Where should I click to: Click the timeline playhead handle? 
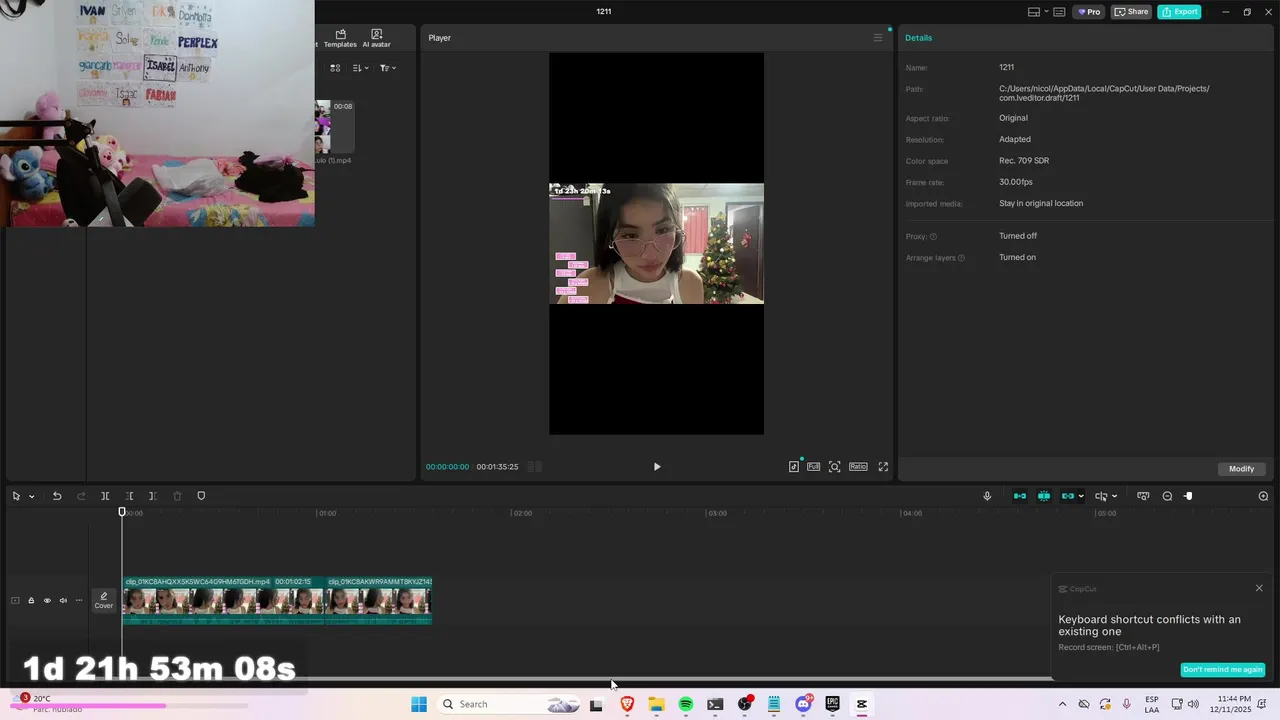click(x=122, y=512)
